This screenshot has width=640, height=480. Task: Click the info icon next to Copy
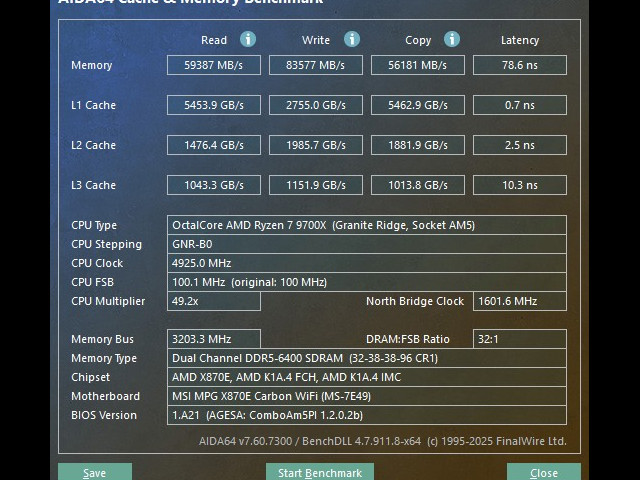tap(452, 39)
